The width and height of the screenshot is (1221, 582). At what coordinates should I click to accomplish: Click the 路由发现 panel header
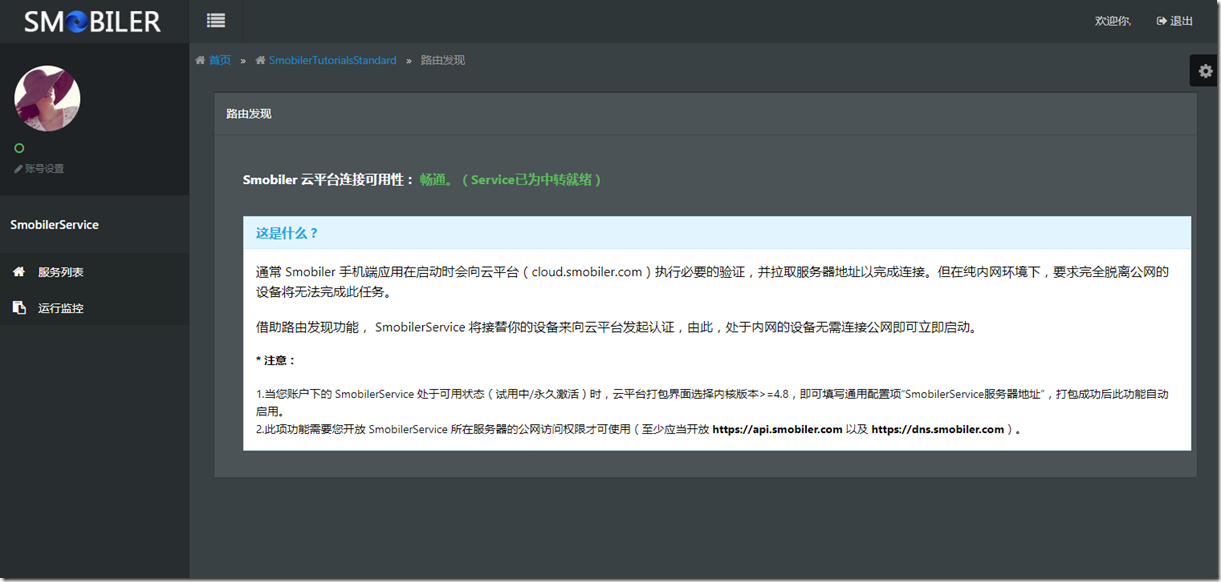pyautogui.click(x=705, y=114)
